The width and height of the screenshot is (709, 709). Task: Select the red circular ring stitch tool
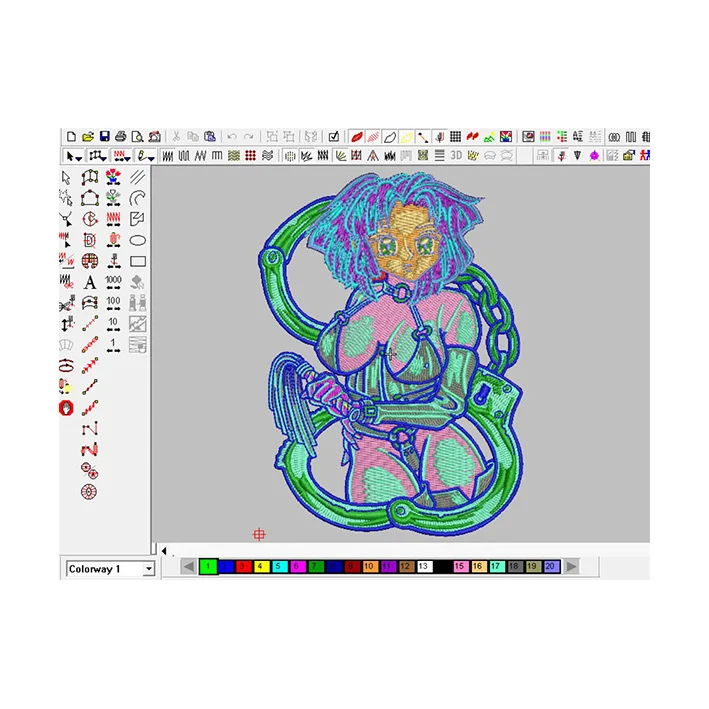89,492
